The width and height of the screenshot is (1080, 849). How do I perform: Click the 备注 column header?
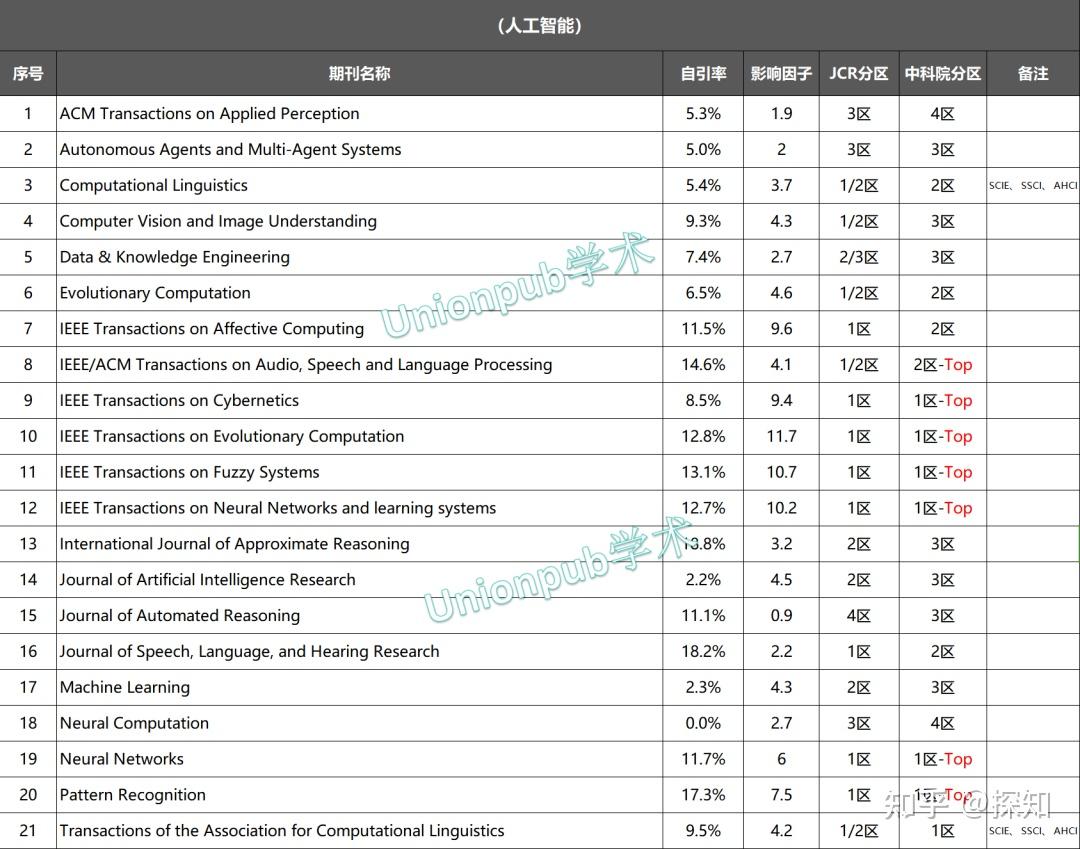(1032, 73)
